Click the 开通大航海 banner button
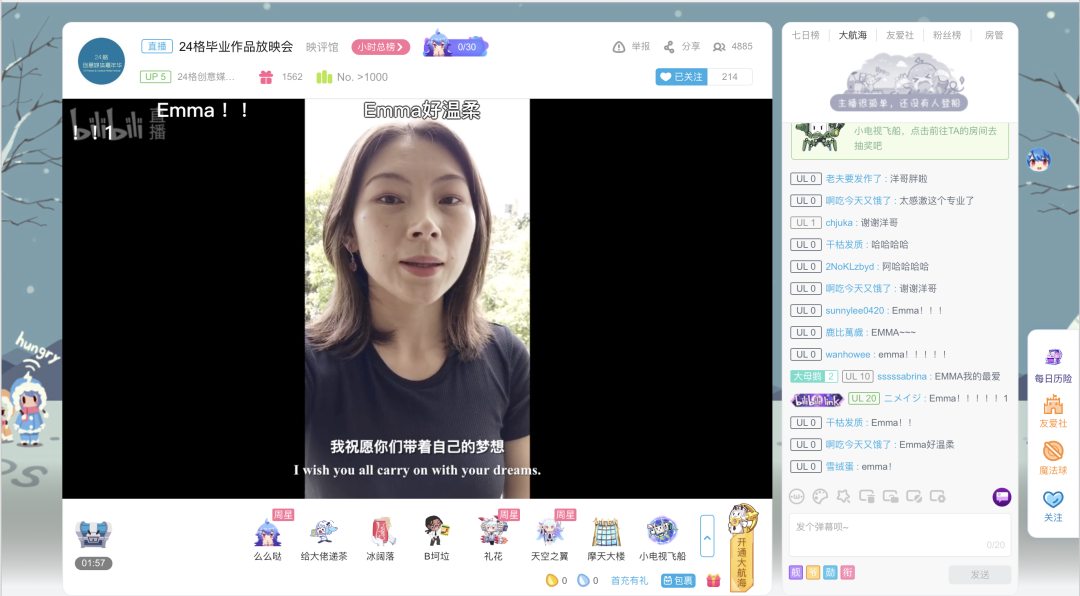1080x596 pixels. tap(742, 548)
